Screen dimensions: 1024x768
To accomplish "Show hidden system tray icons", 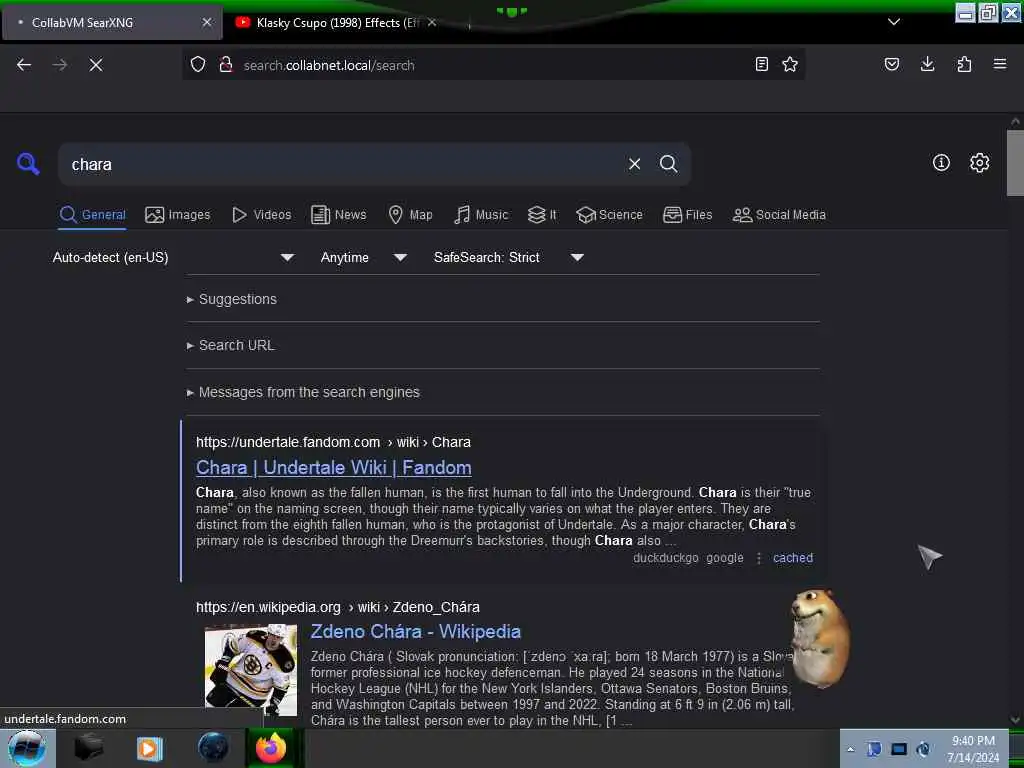I will pyautogui.click(x=850, y=749).
